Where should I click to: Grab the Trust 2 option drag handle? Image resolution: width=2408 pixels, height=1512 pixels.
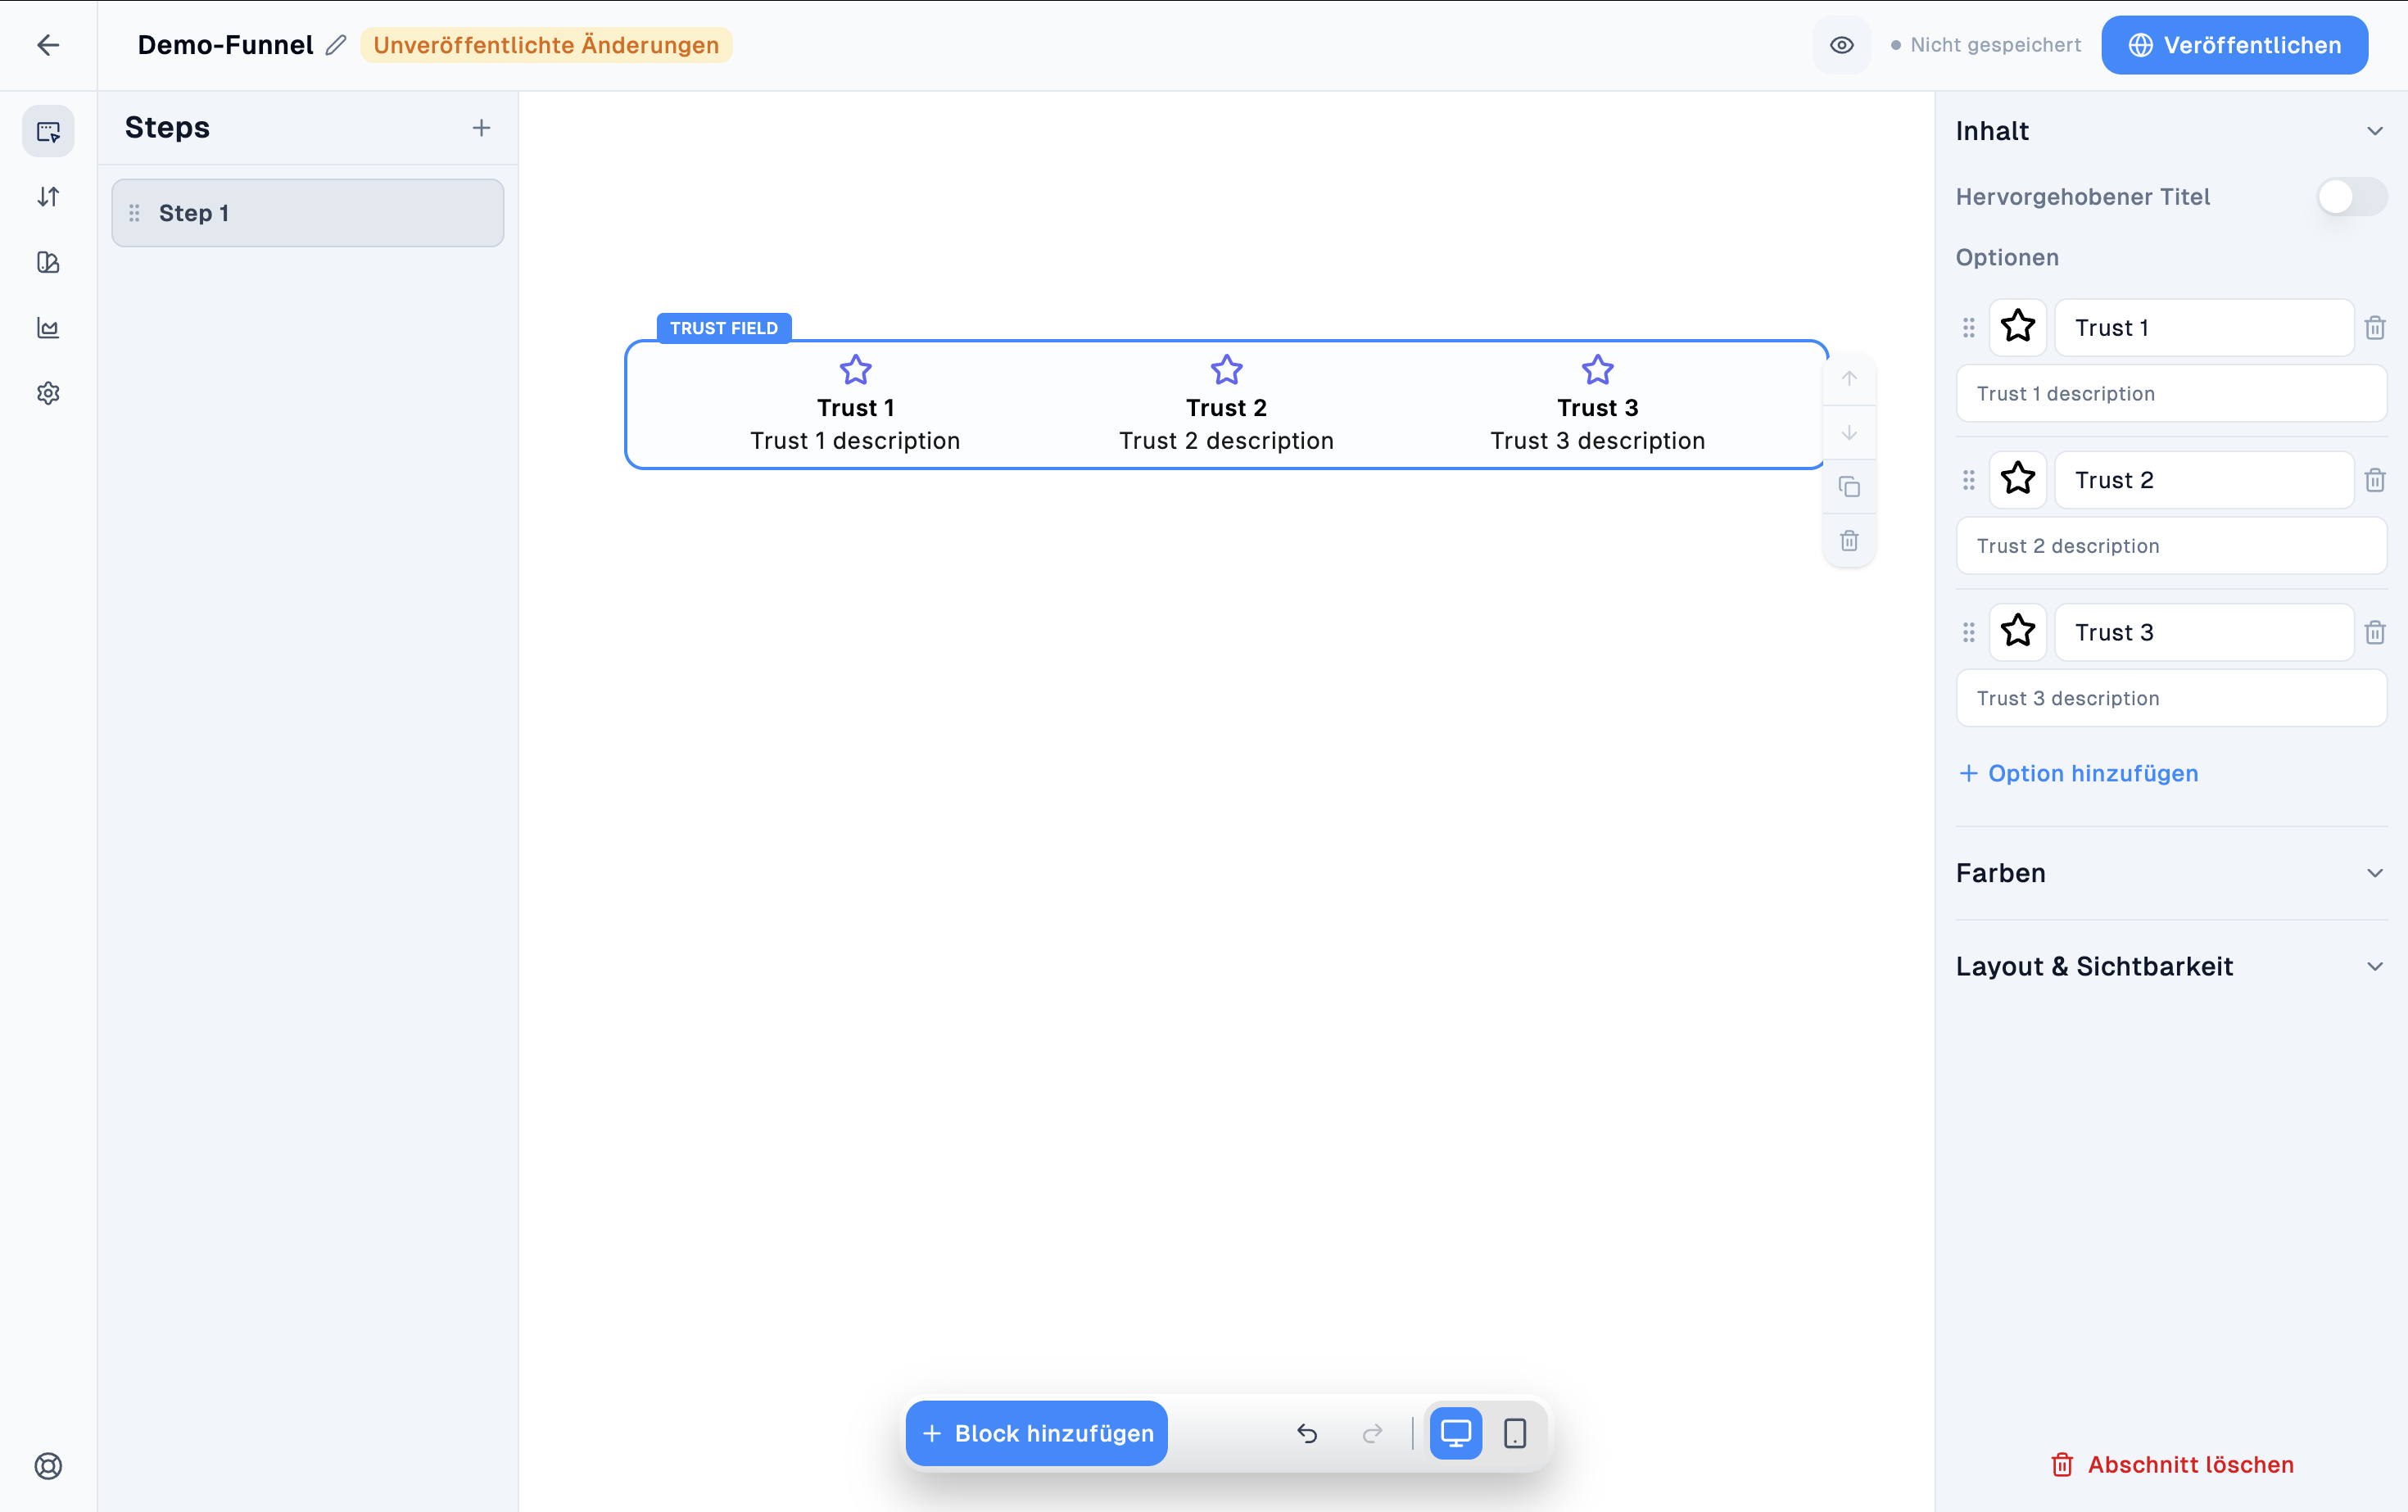(1968, 480)
